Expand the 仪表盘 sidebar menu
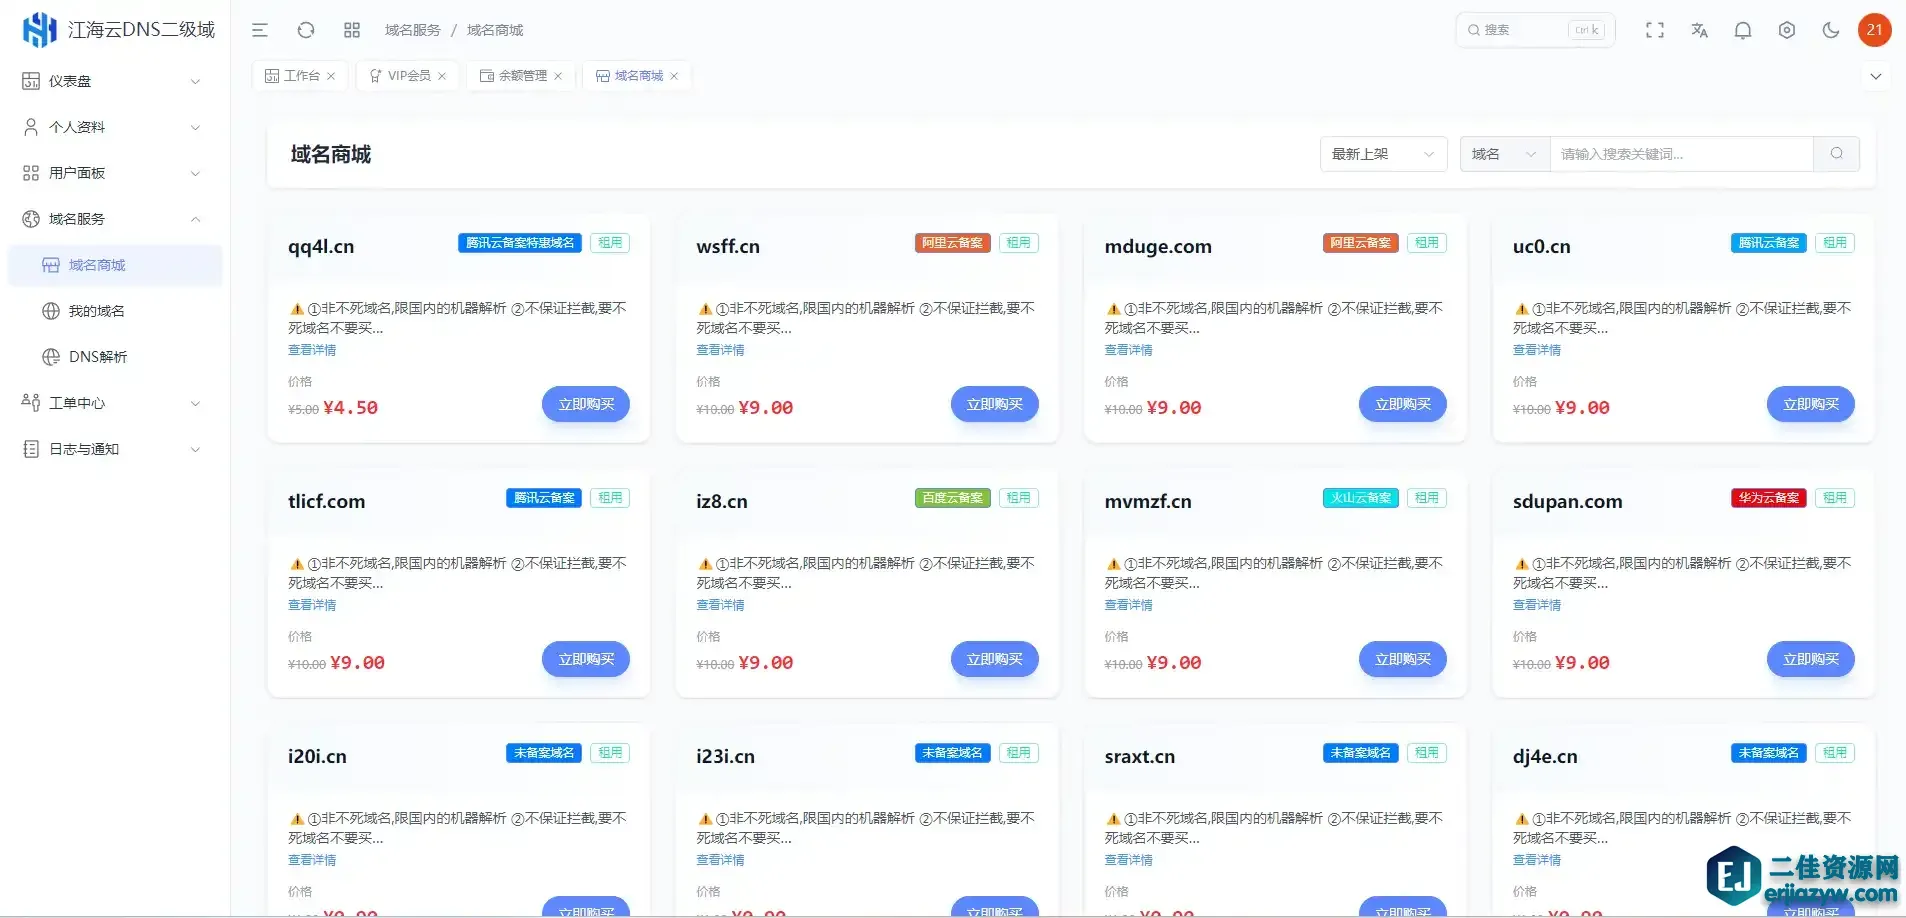The height and width of the screenshot is (918, 1906). [x=112, y=81]
